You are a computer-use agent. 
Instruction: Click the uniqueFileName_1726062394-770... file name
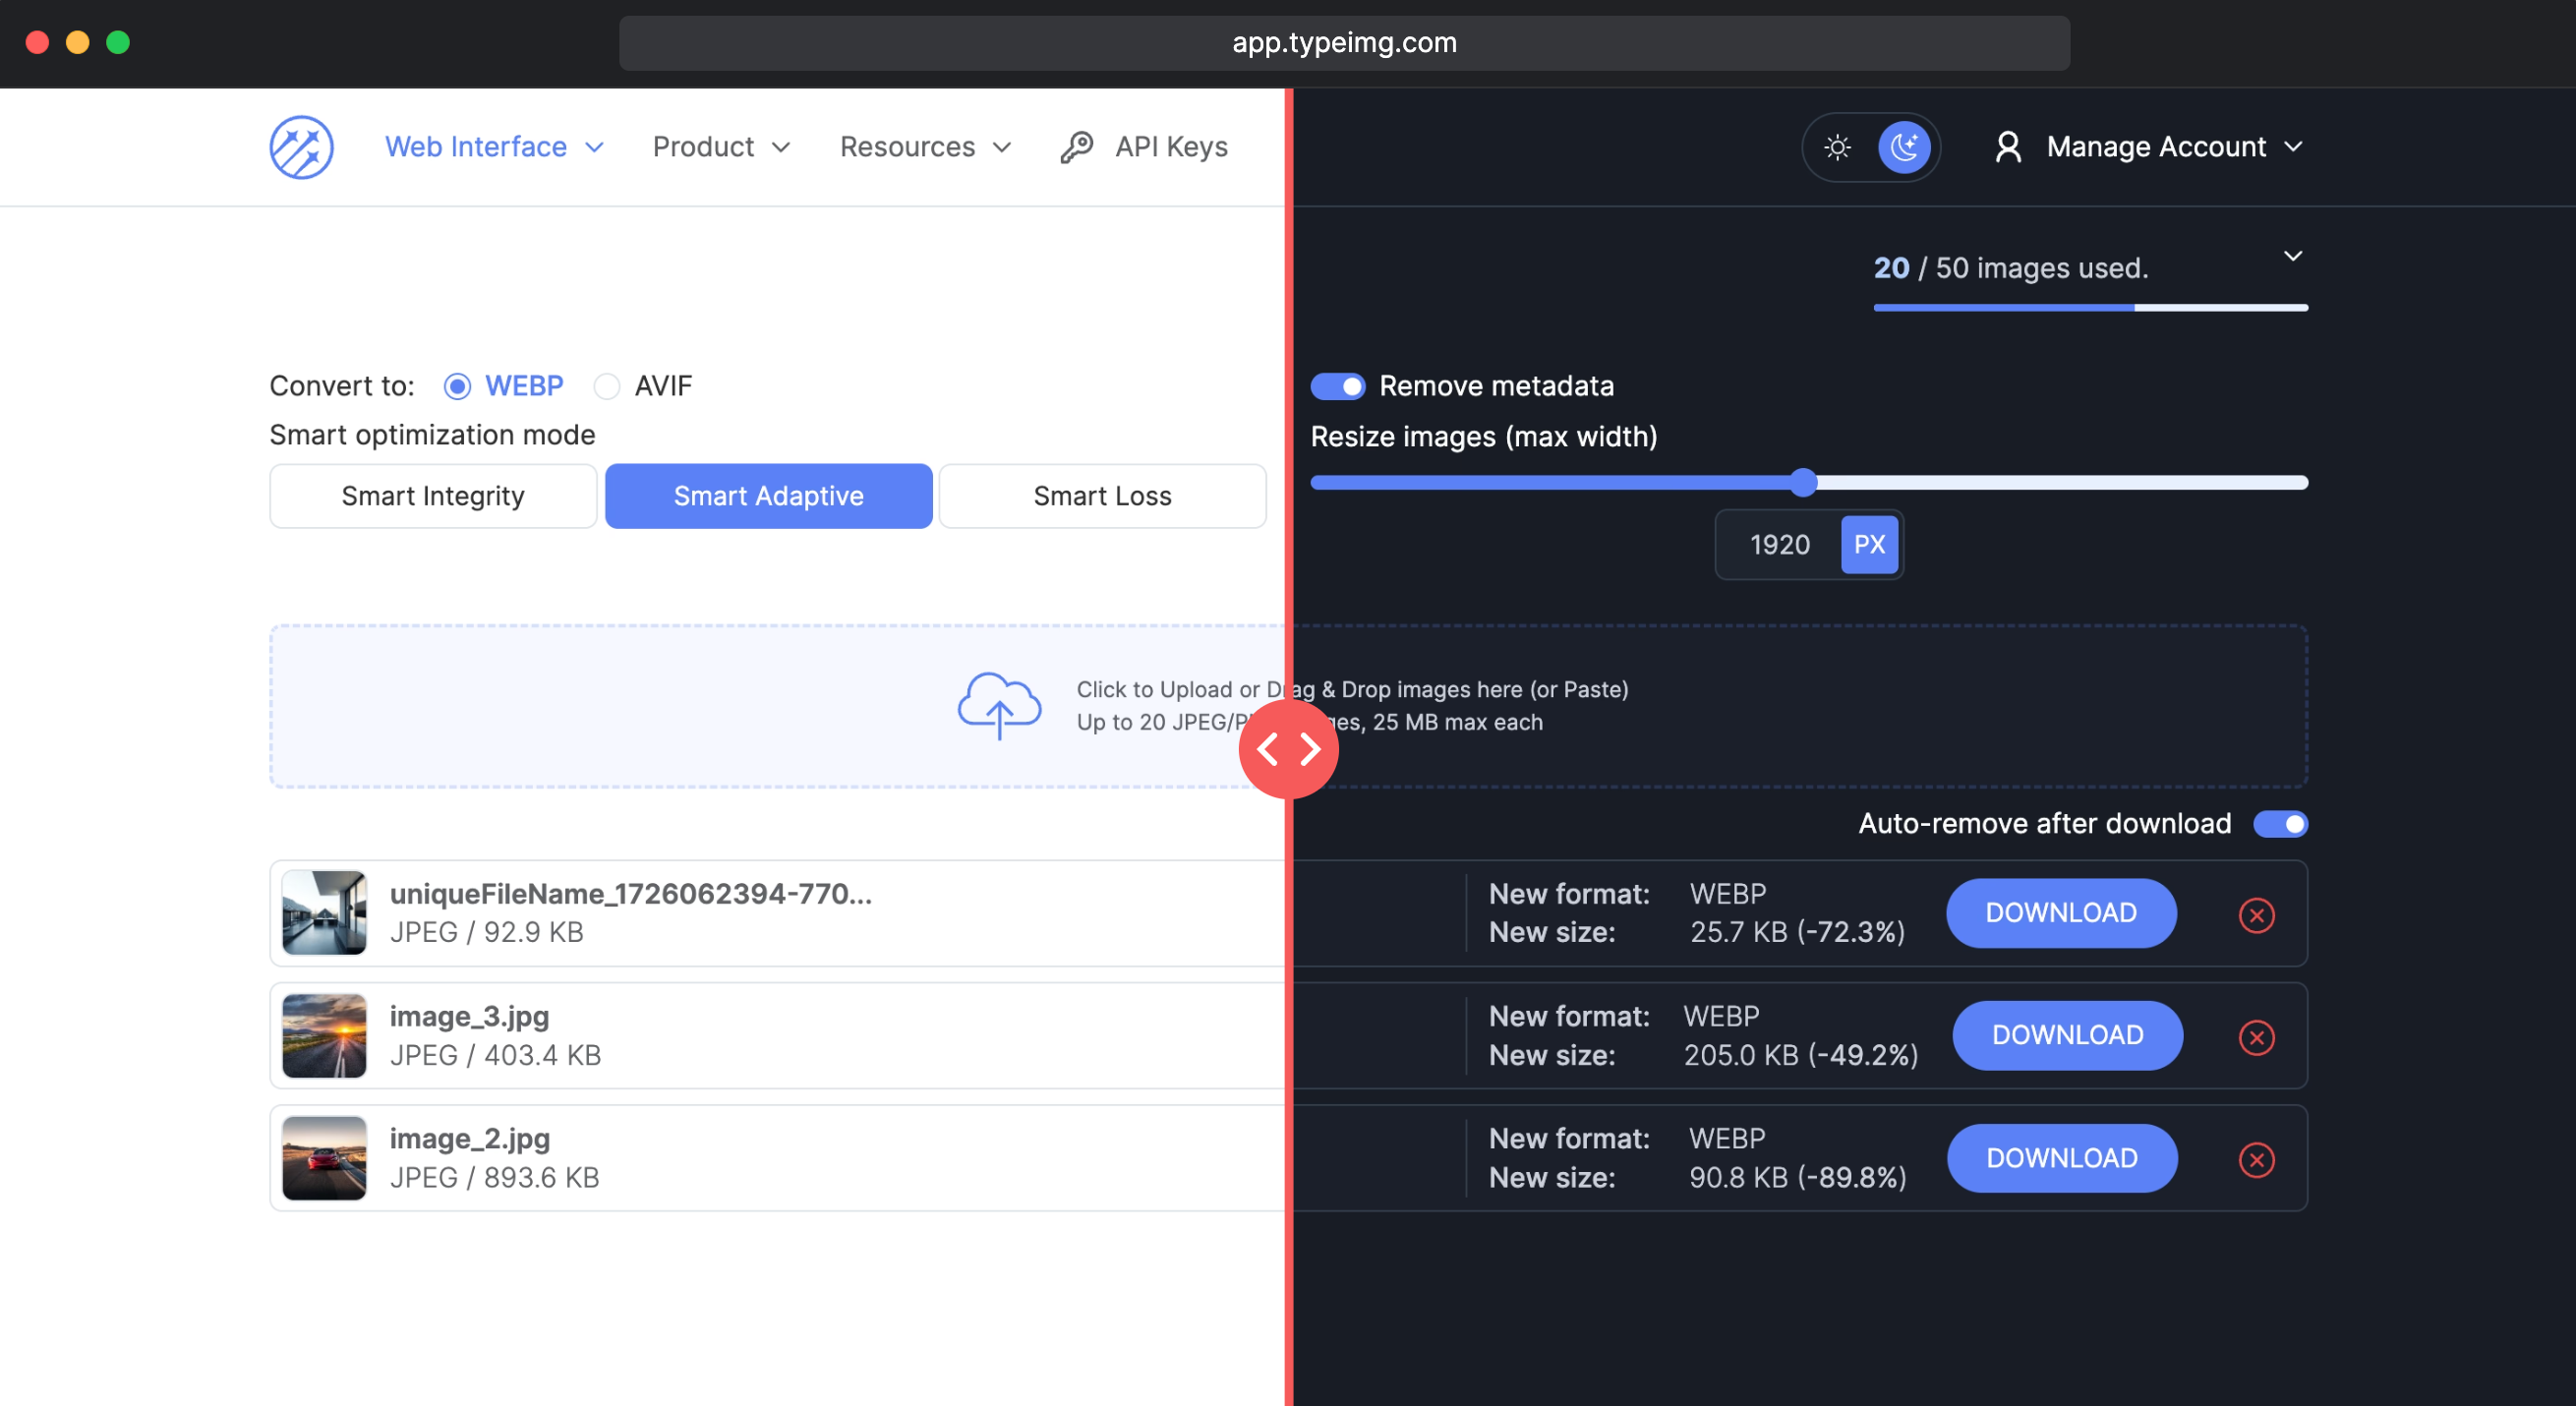[631, 894]
